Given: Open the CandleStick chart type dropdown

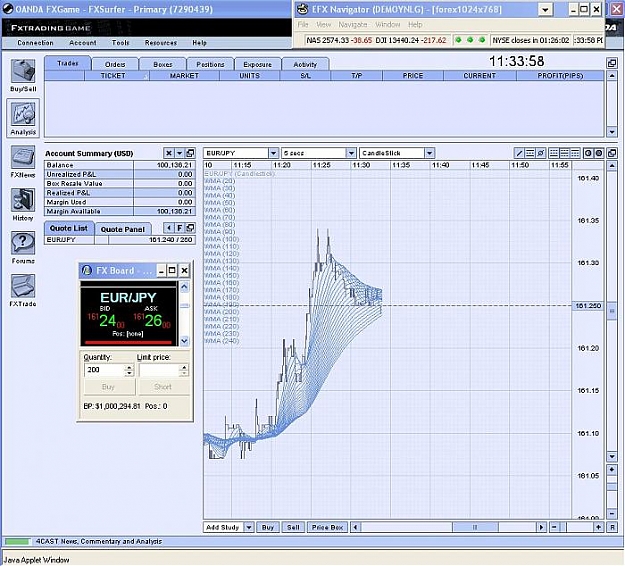Looking at the screenshot, I should click(429, 153).
